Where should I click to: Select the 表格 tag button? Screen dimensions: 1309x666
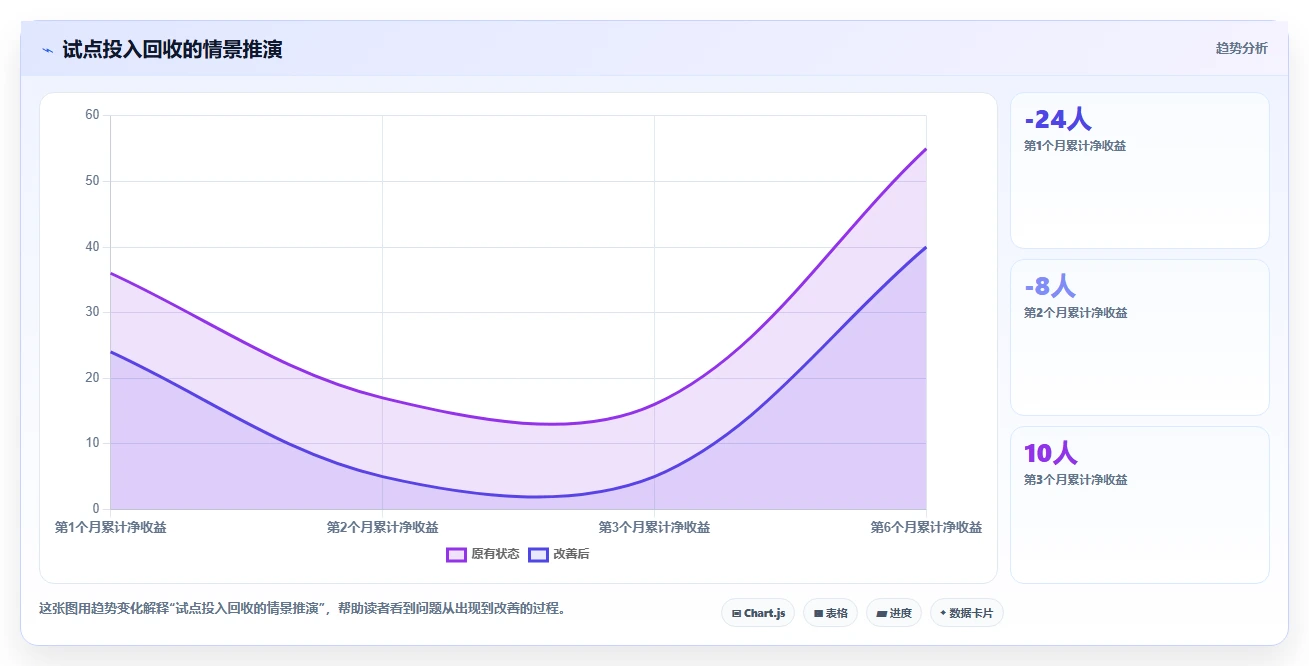(x=830, y=613)
